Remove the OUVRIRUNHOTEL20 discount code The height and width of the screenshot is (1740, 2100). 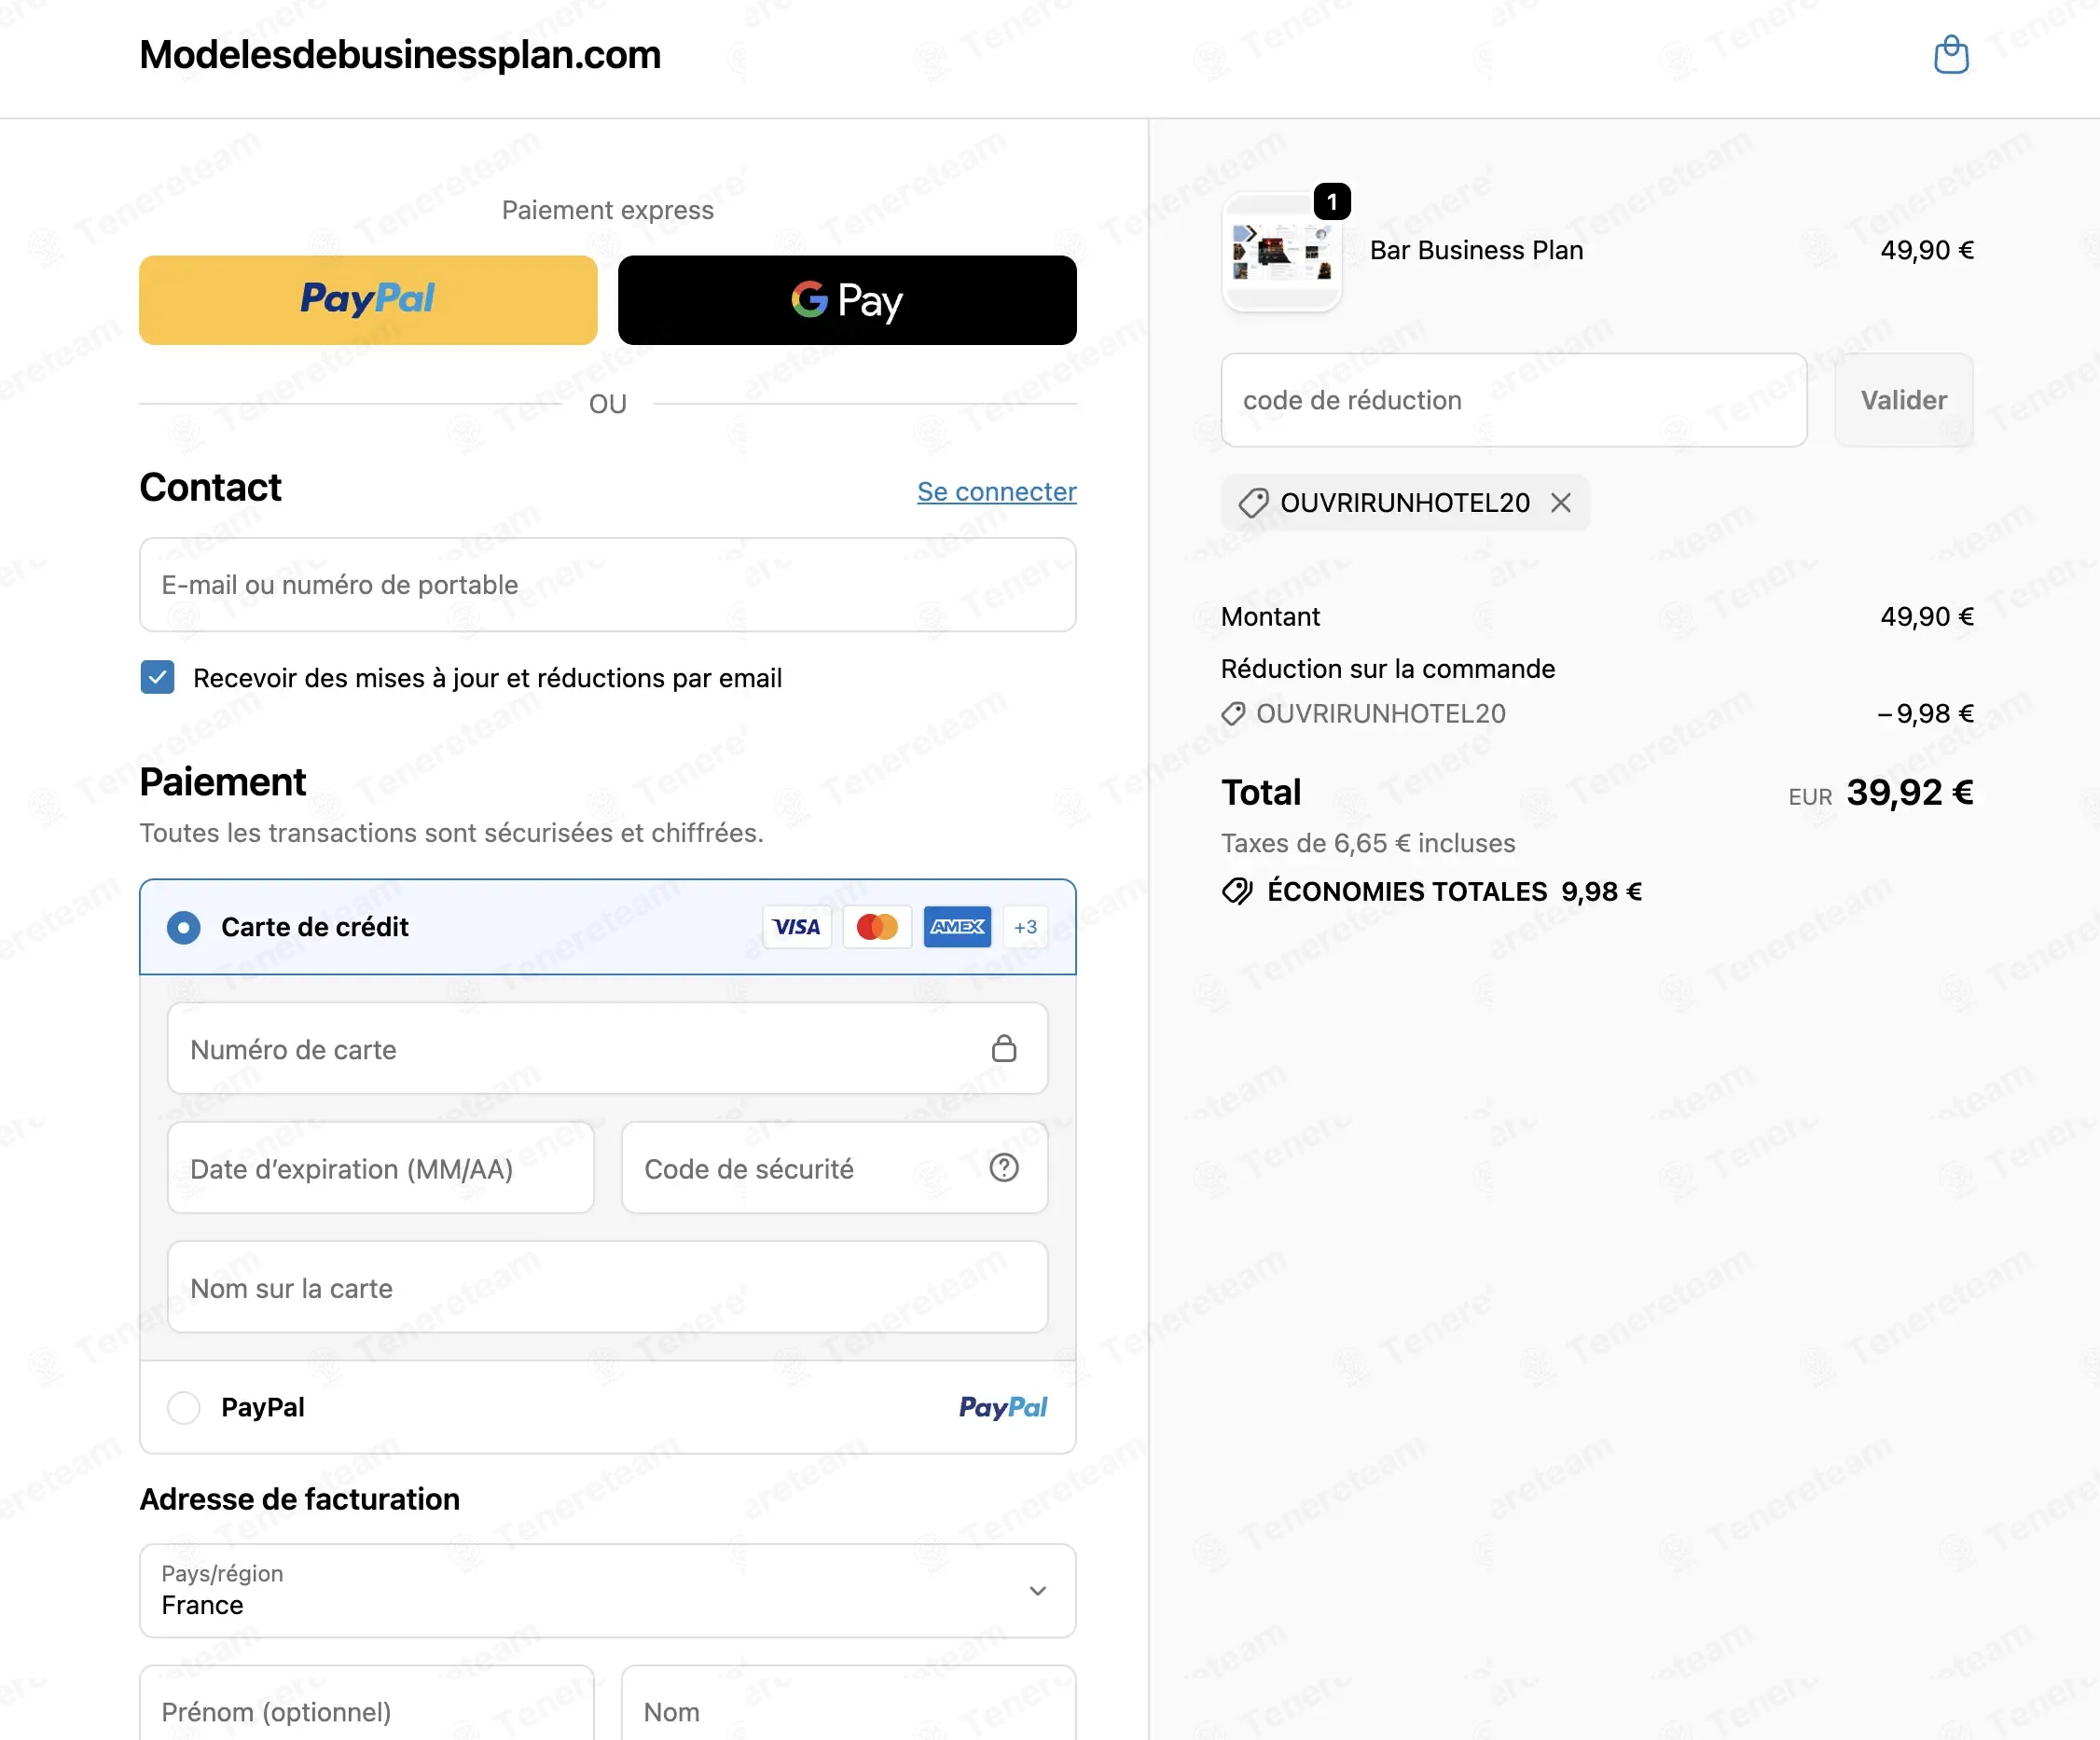click(1560, 503)
